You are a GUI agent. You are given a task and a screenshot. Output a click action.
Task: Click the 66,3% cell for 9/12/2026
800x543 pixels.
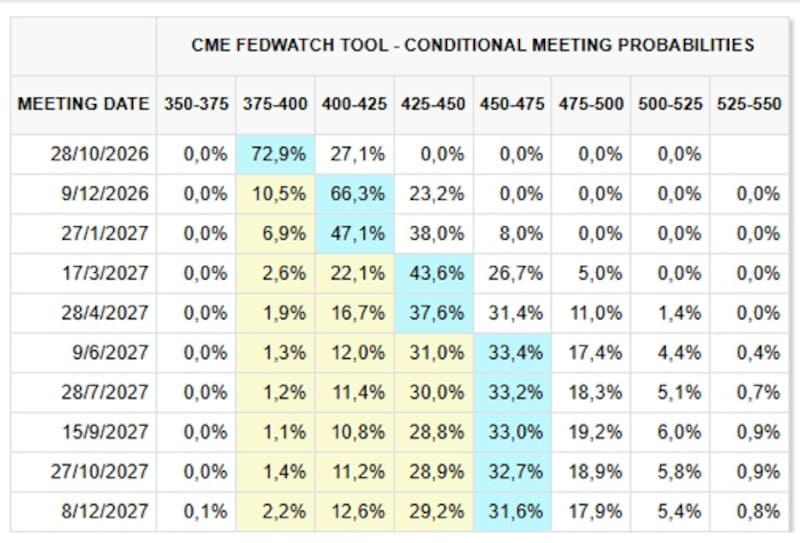pyautogui.click(x=355, y=194)
